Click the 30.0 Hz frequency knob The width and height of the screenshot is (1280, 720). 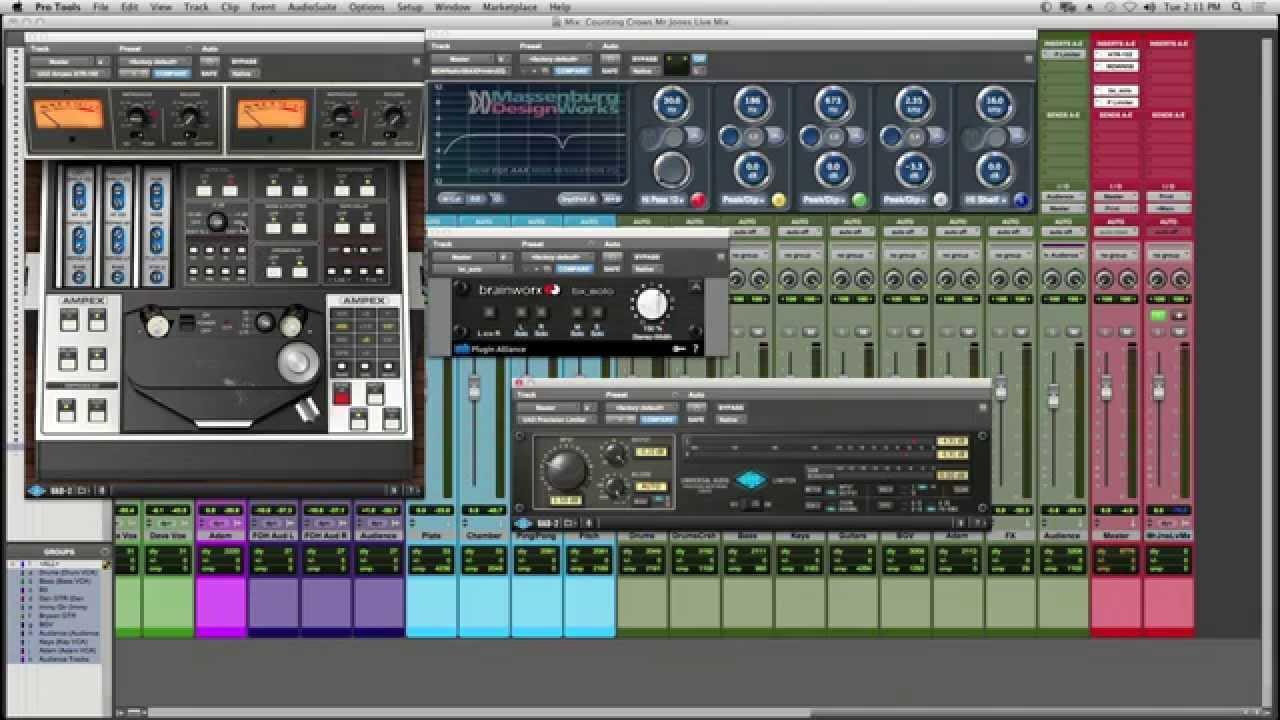(x=672, y=103)
